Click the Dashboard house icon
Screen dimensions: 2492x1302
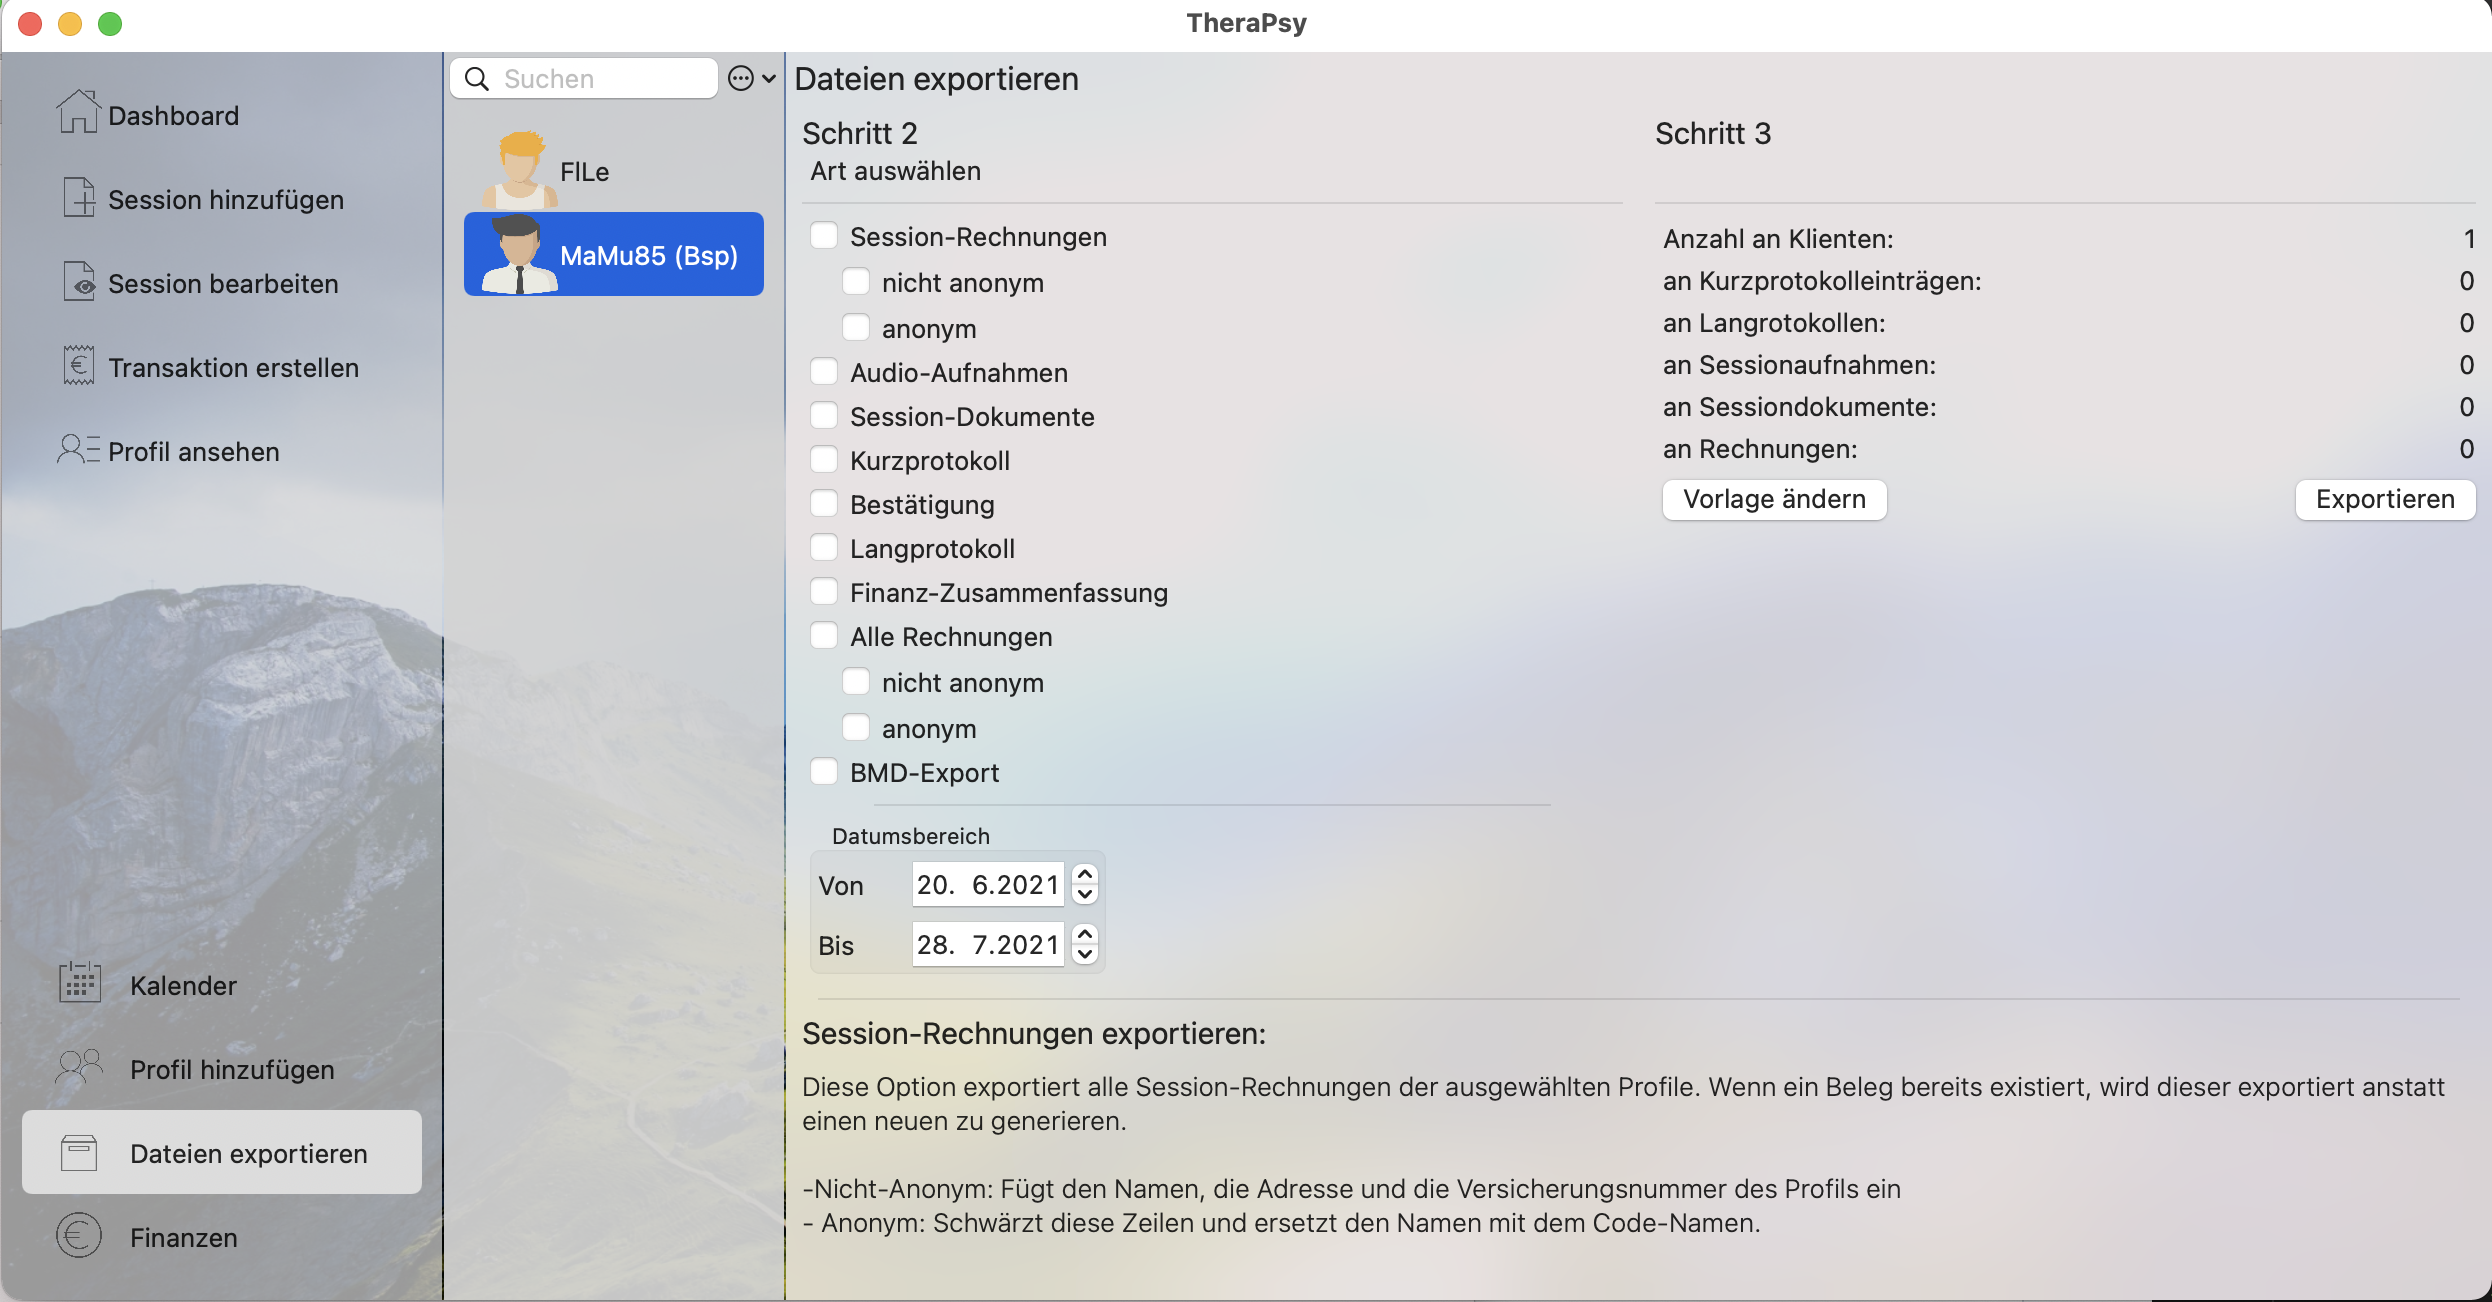pyautogui.click(x=78, y=112)
